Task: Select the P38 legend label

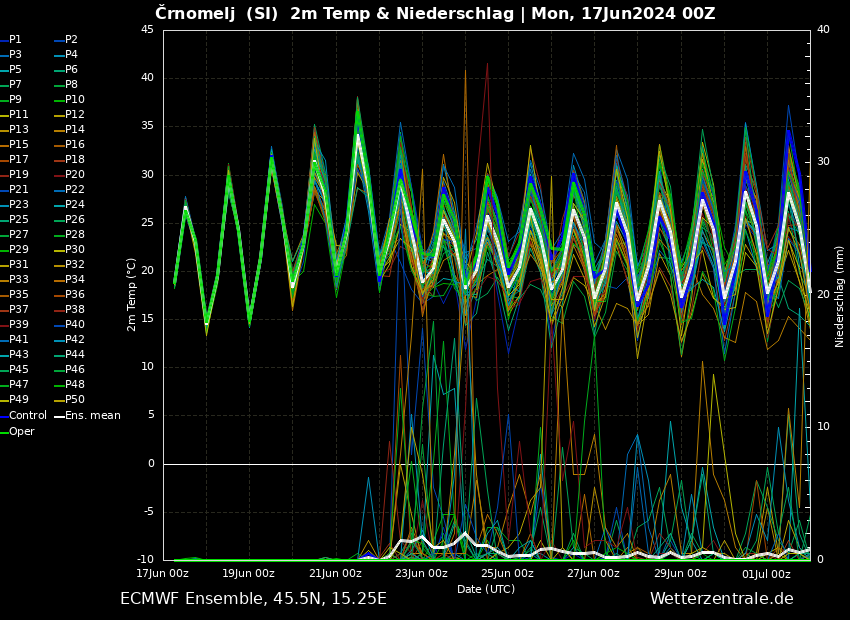Action: 74,310
